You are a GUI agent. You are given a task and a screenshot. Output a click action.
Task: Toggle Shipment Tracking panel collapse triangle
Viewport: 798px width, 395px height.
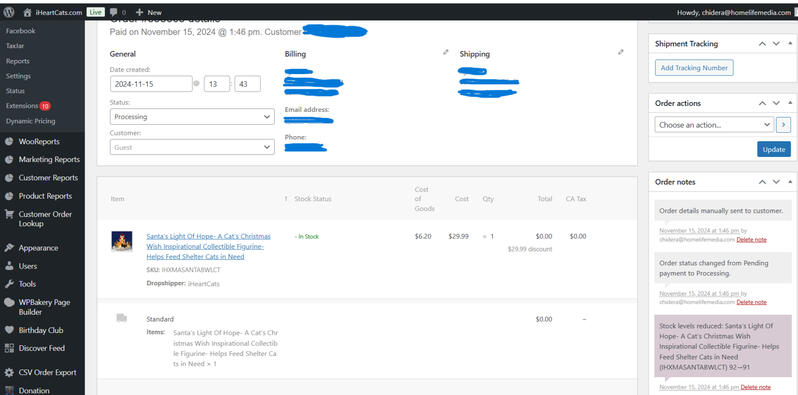(x=790, y=44)
